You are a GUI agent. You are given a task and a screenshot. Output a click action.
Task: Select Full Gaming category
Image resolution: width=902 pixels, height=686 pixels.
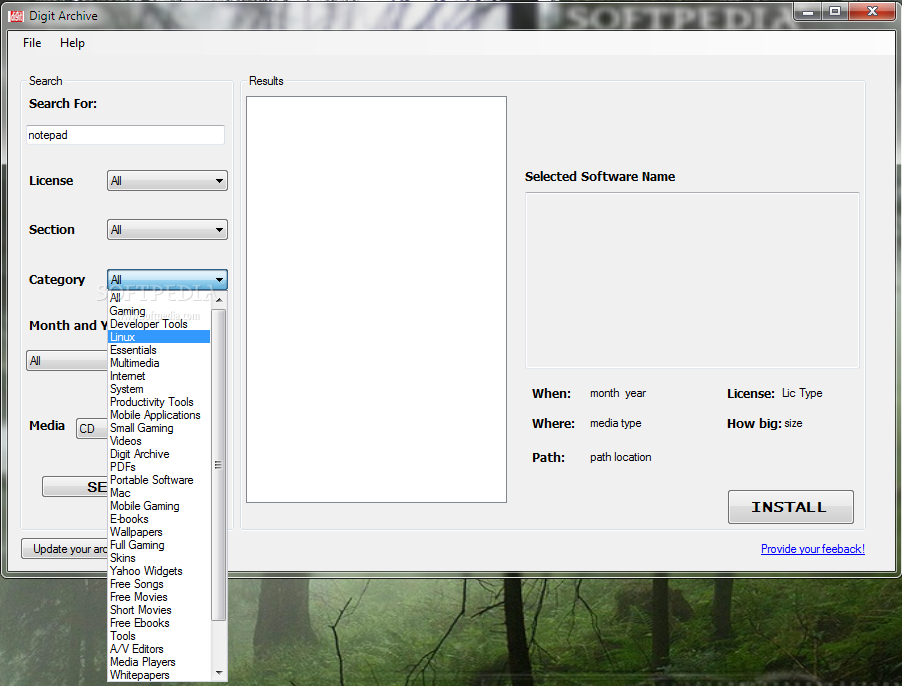point(159,545)
